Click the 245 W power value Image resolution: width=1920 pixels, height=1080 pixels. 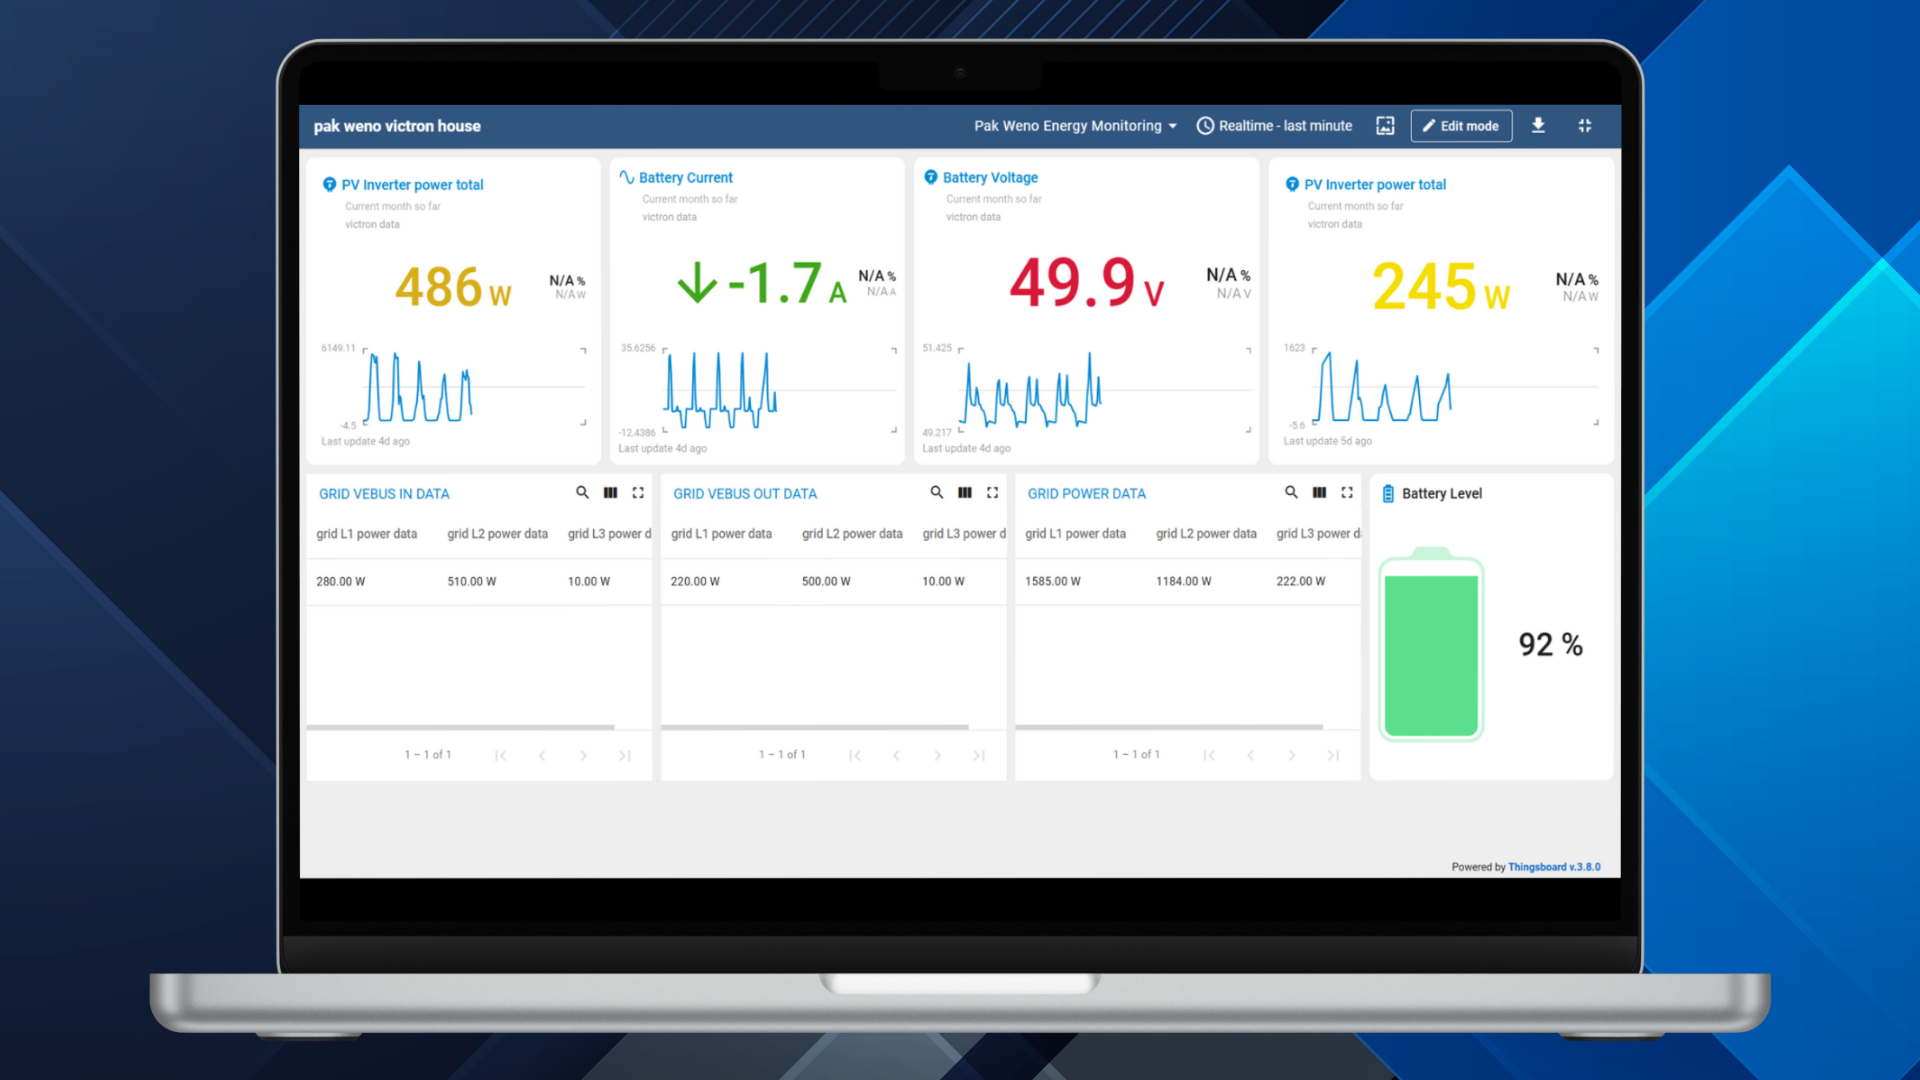pos(1441,286)
